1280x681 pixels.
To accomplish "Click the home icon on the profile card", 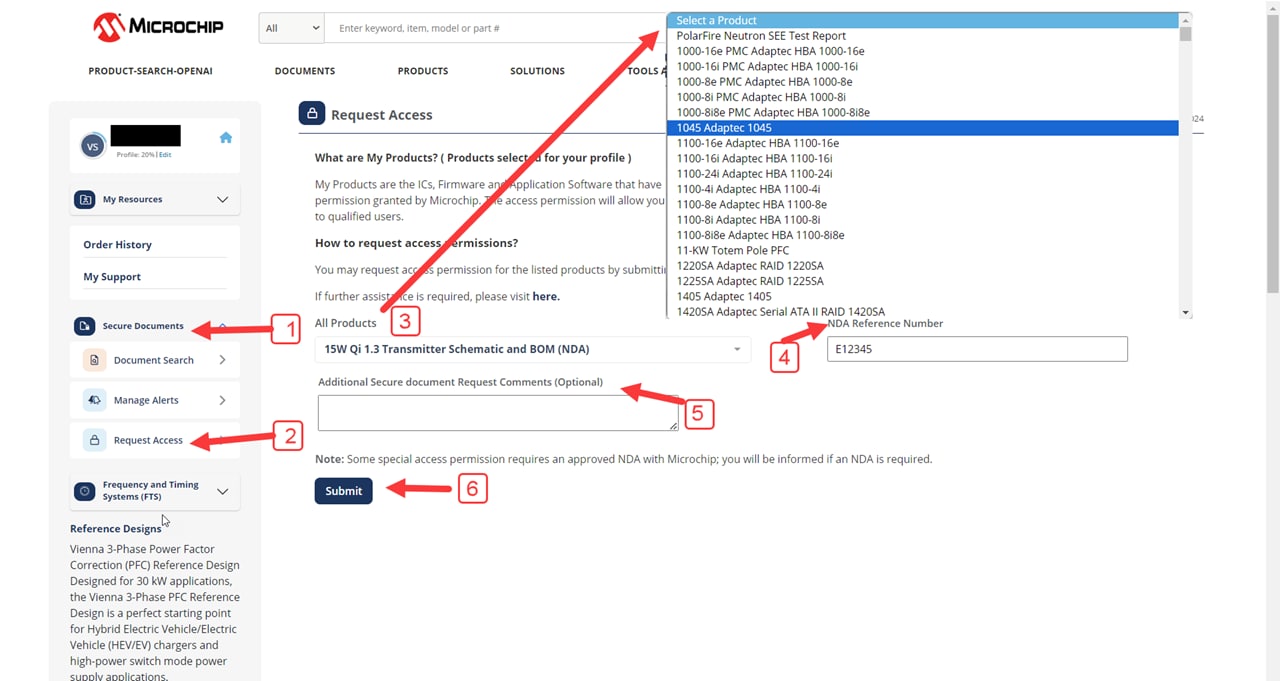I will pos(226,136).
